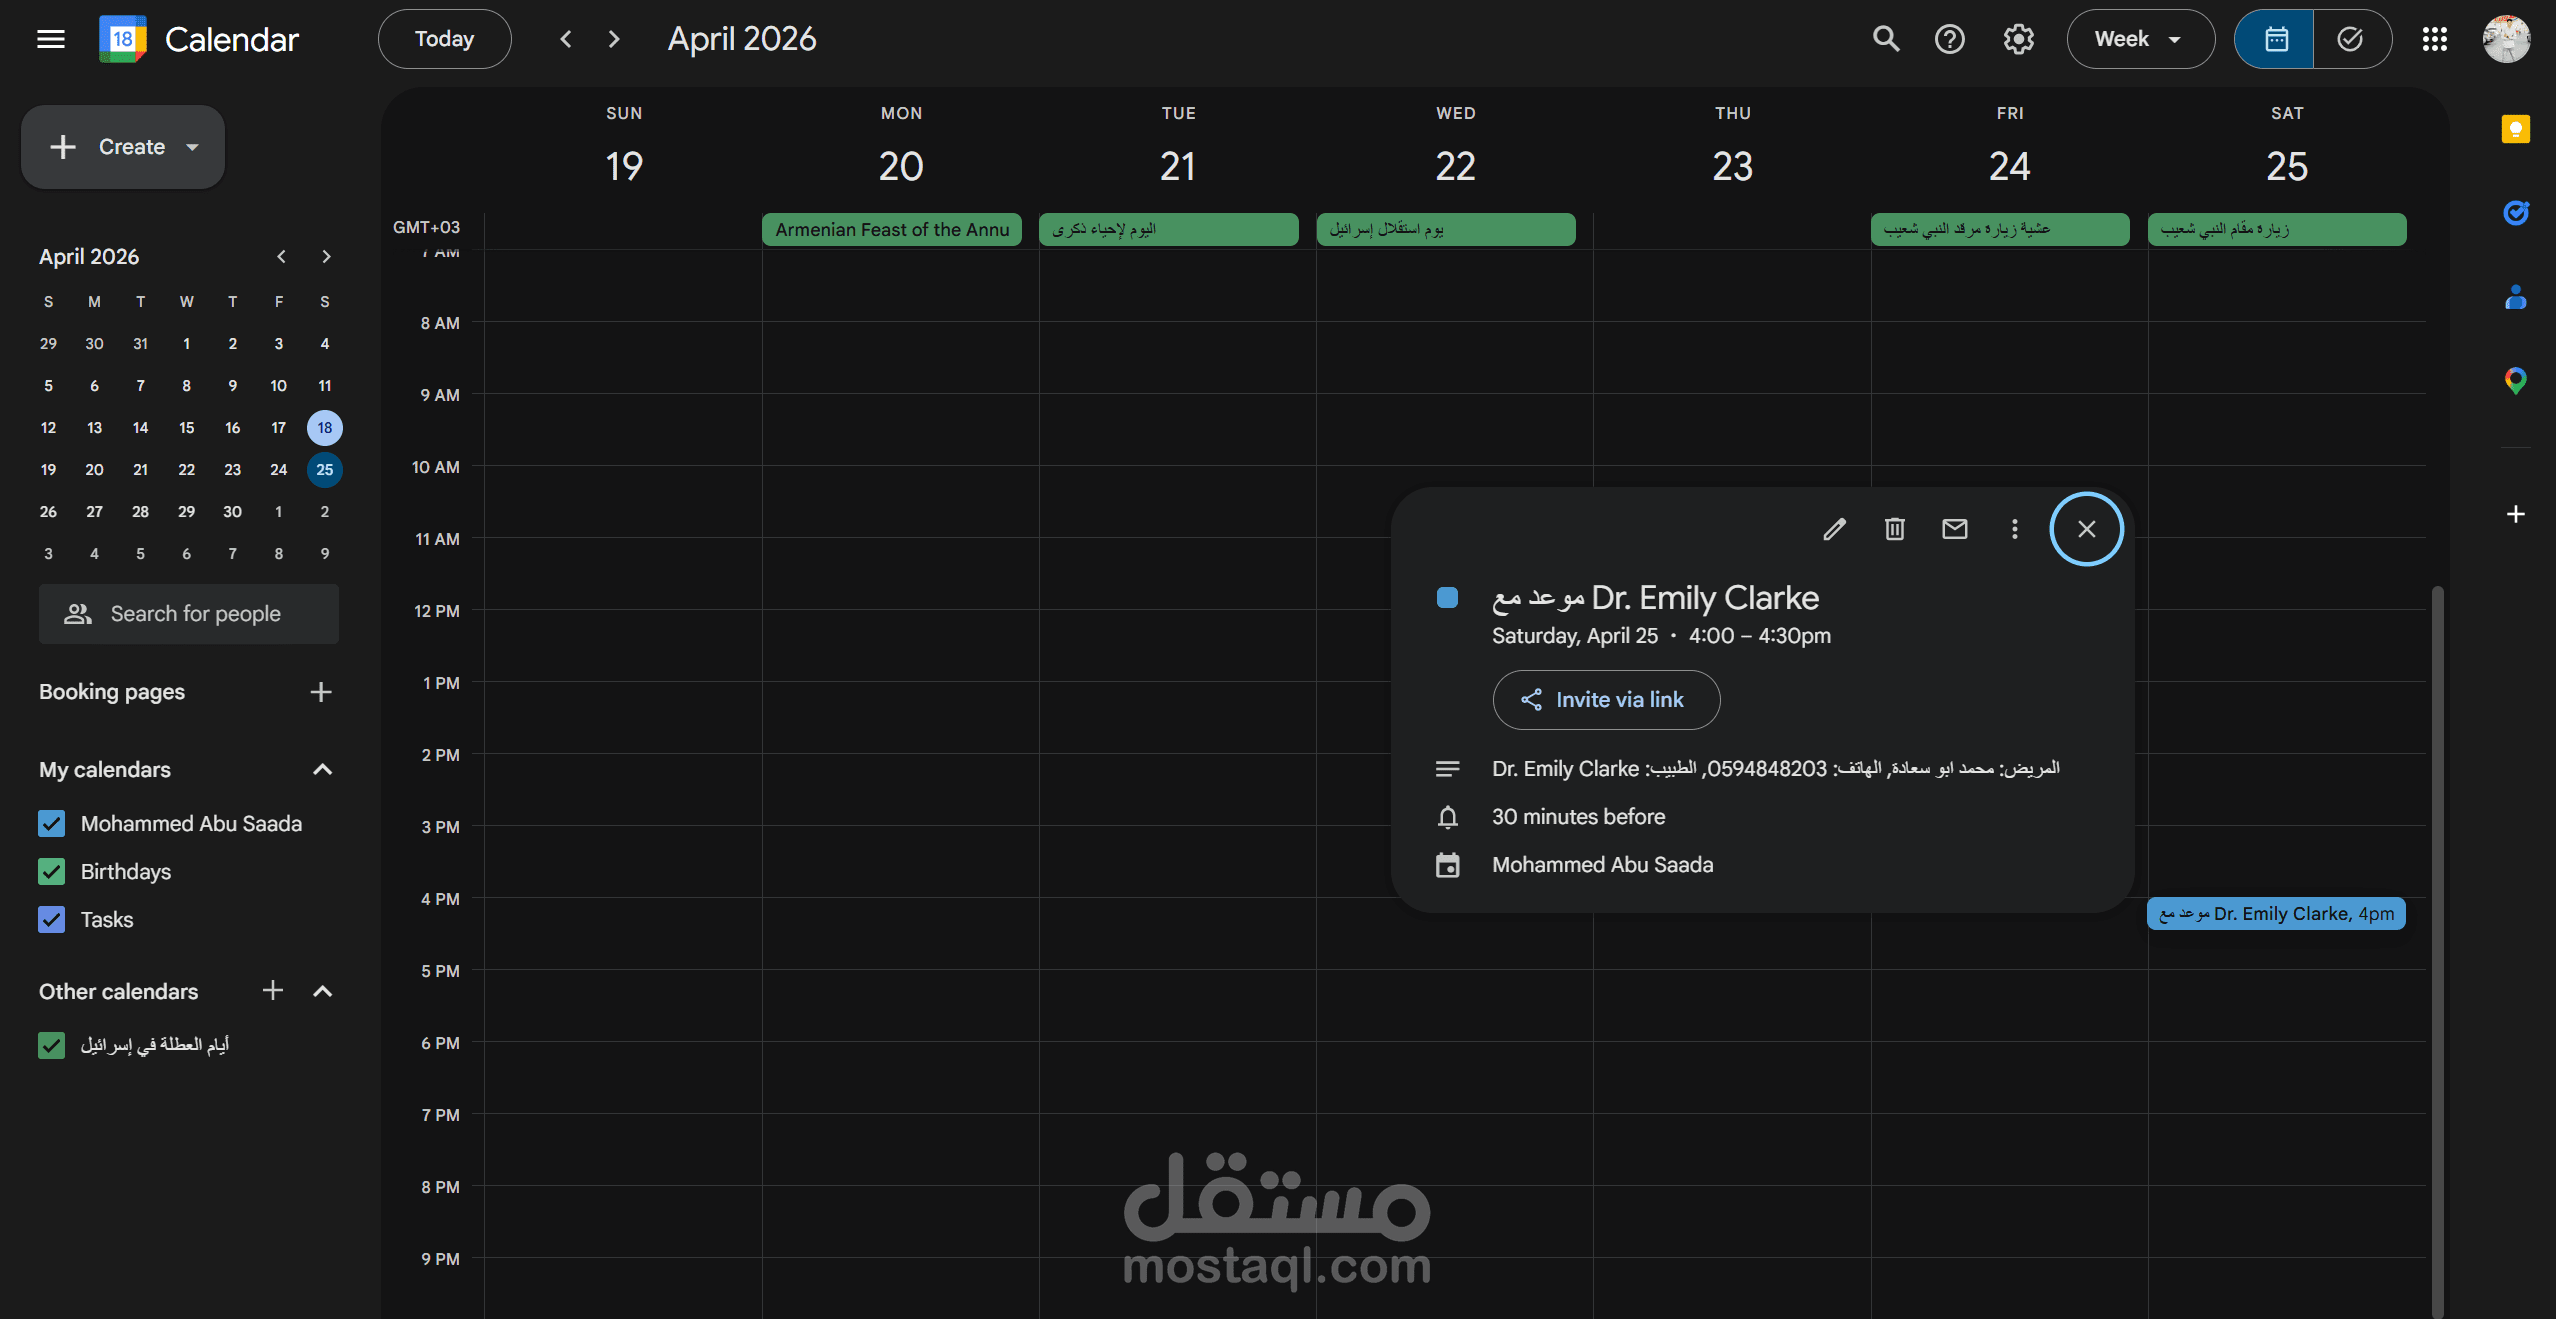Toggle Mohammed Abu Saada calendar checkbox
Viewport: 2556px width, 1319px height.
coord(51,824)
